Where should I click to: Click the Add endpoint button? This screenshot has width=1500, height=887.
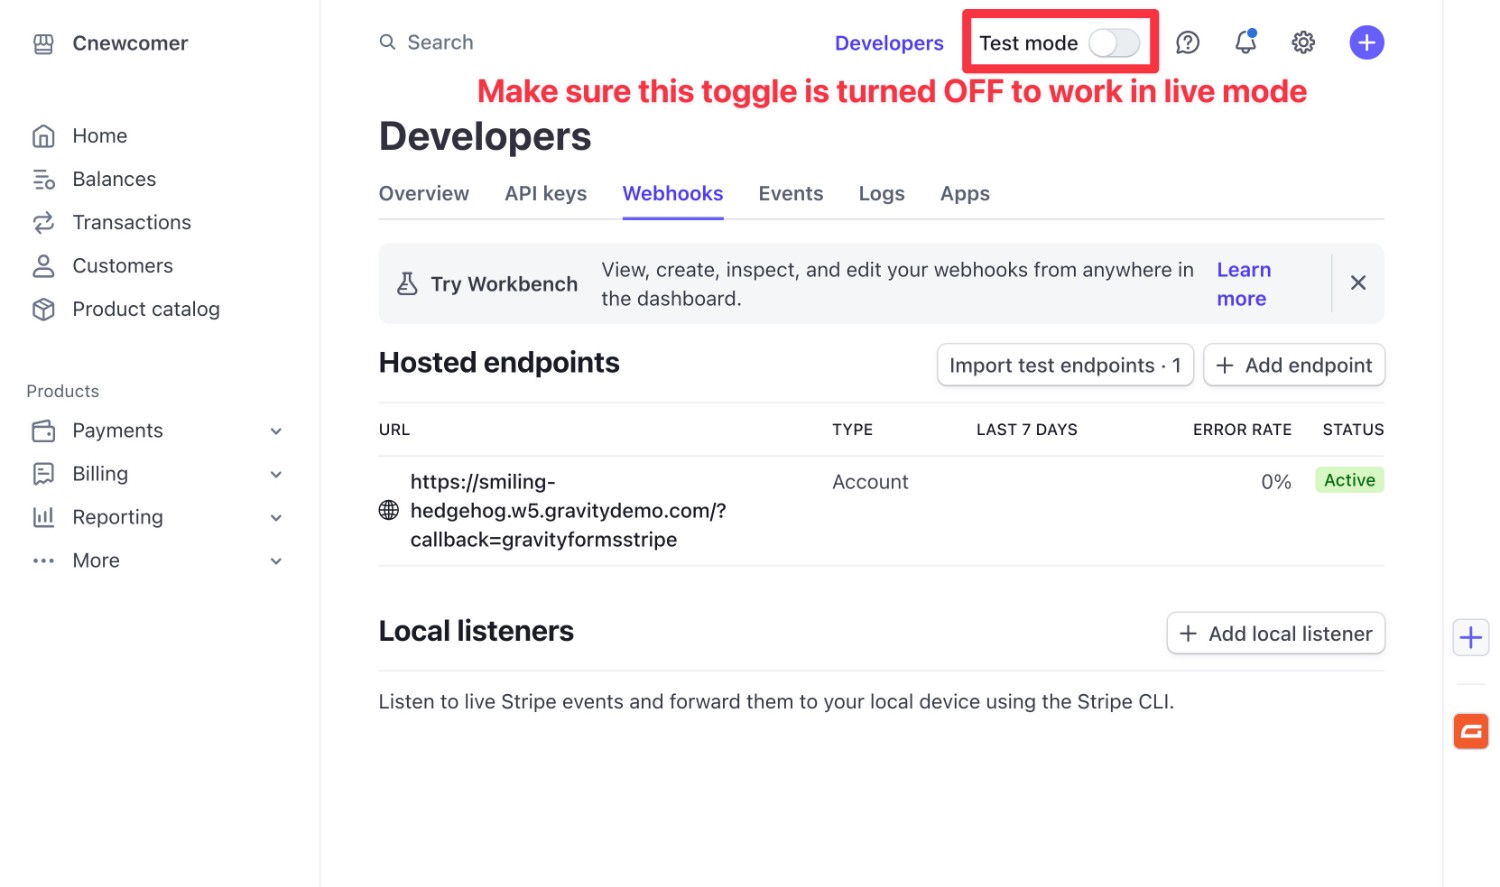[1294, 365]
